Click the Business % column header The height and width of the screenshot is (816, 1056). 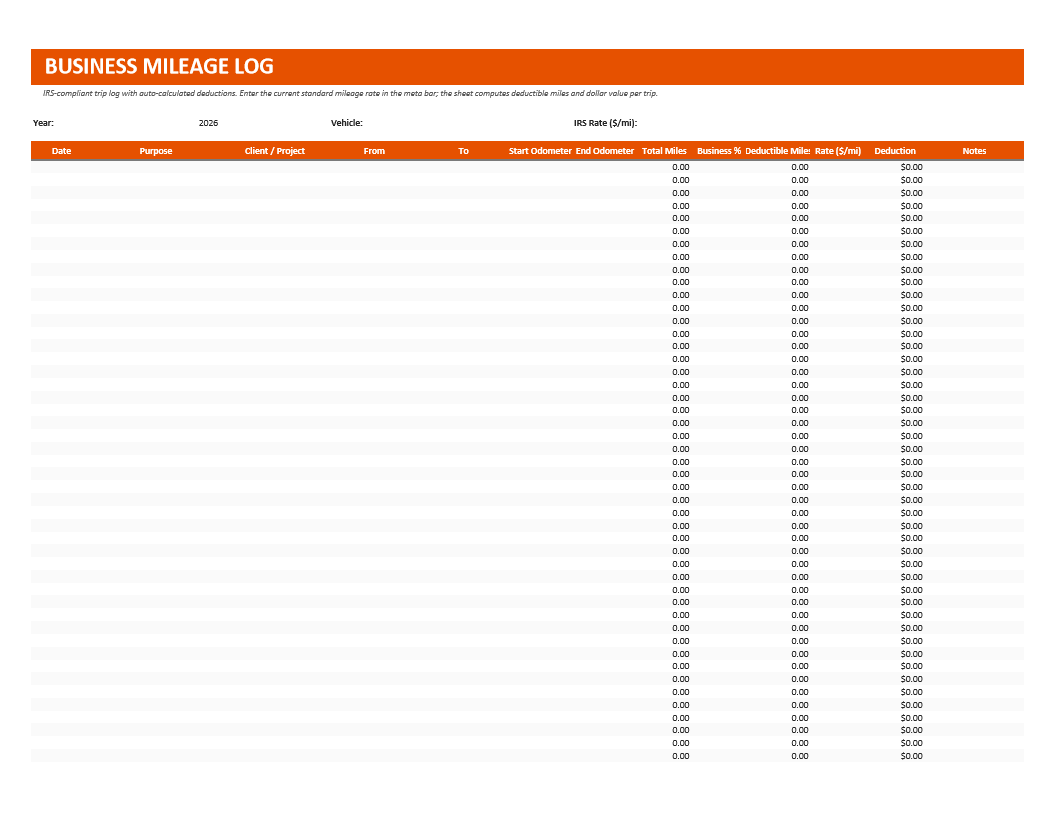719,151
